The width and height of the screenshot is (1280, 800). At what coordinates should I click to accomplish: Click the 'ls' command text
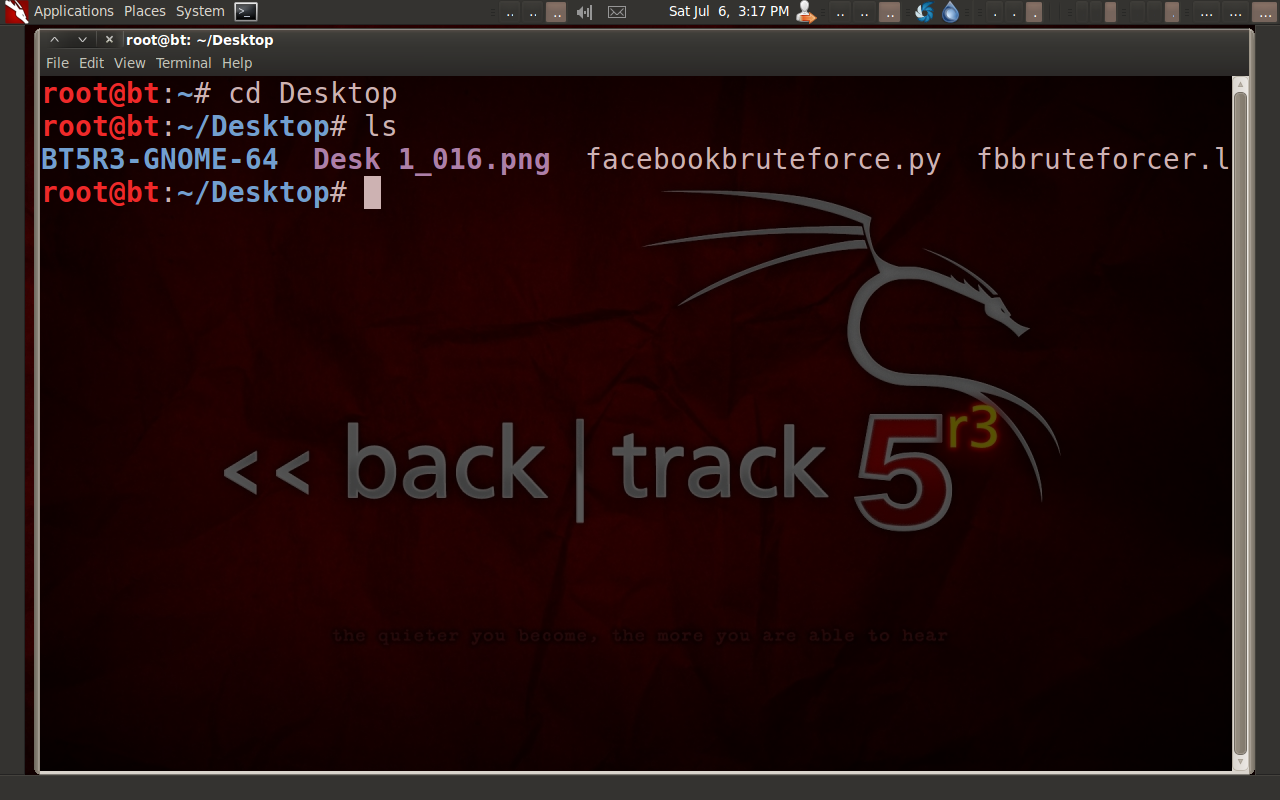(380, 127)
